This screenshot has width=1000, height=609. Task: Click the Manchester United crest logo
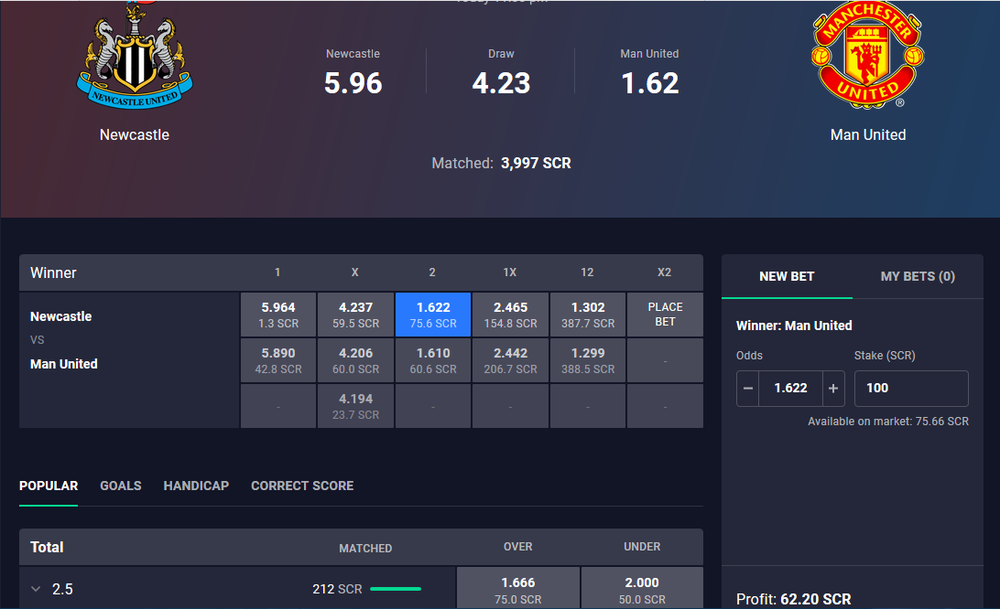click(867, 55)
